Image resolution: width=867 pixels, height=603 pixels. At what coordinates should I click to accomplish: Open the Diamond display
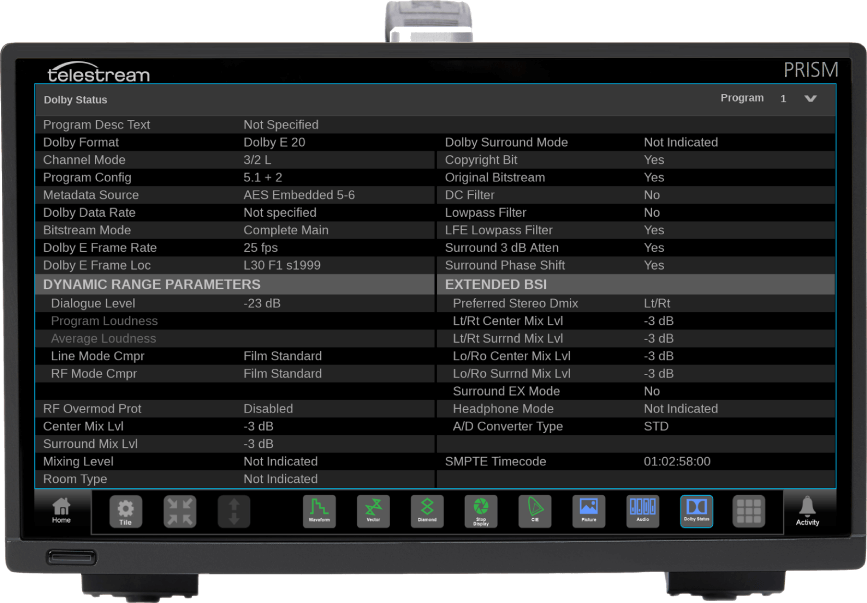tap(427, 511)
